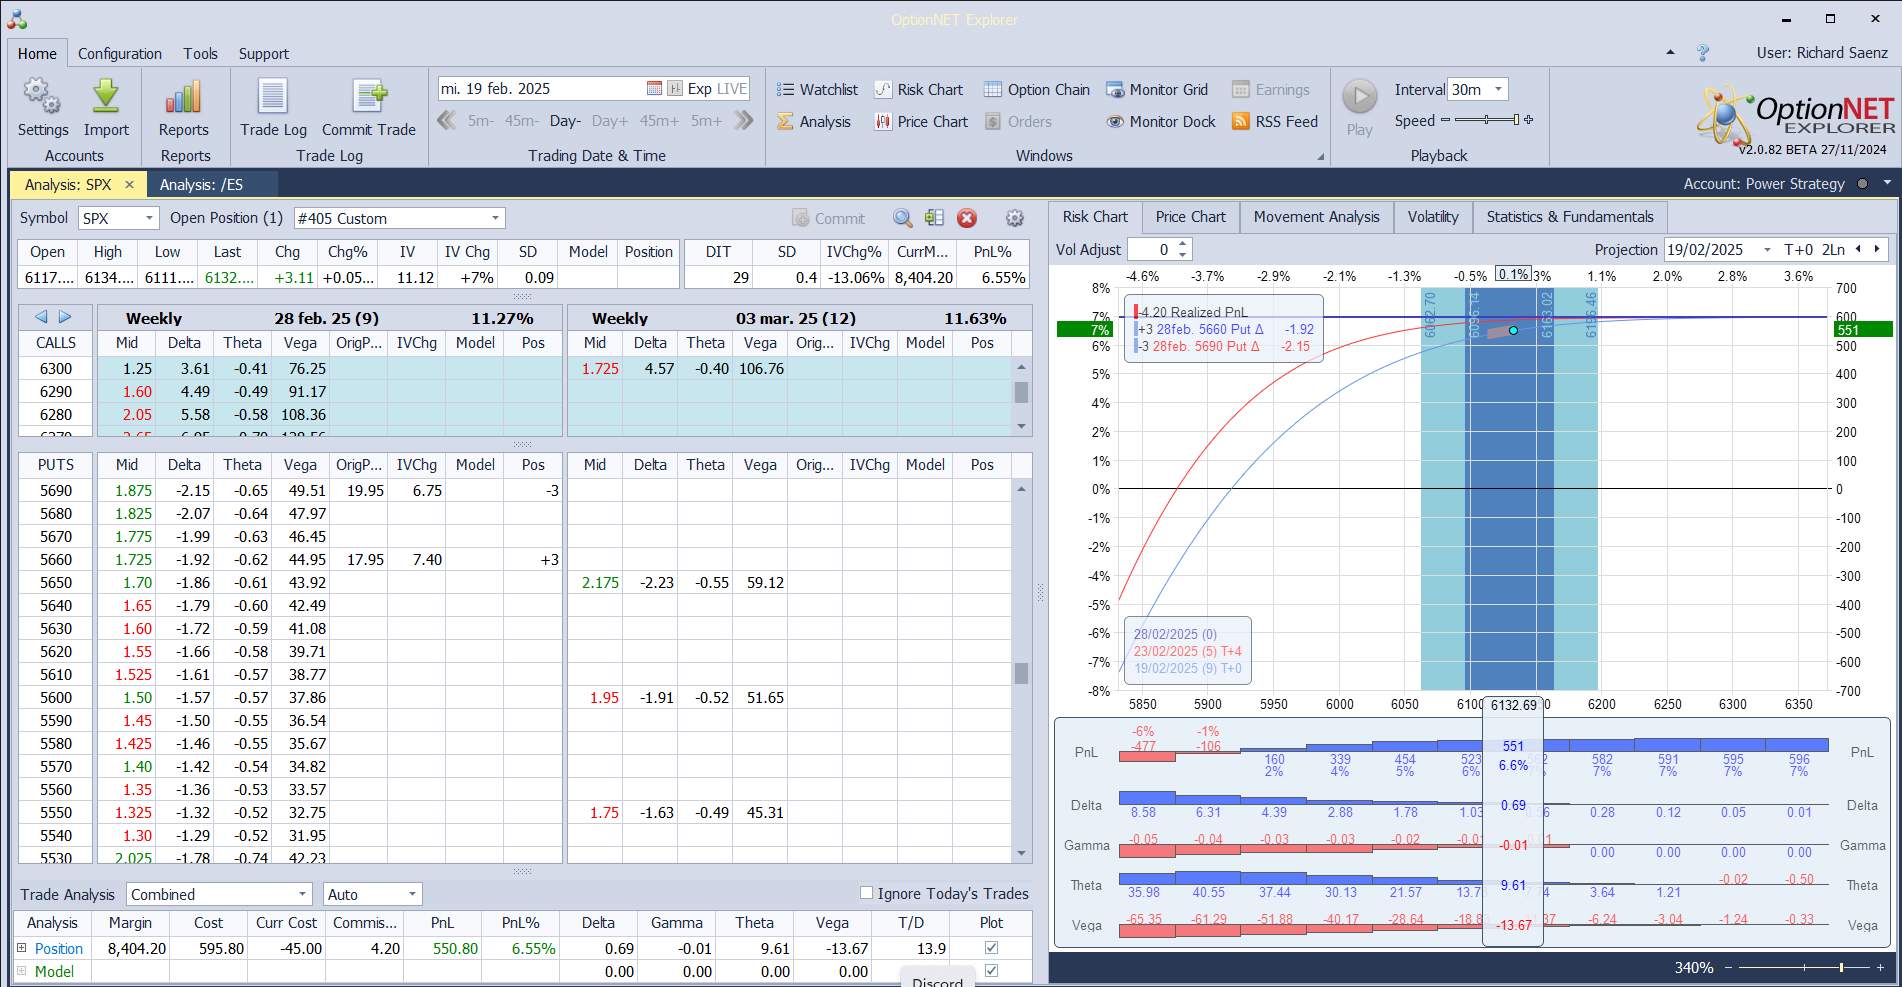Toggle T+0 projection line
The image size is (1902, 987).
[1798, 250]
